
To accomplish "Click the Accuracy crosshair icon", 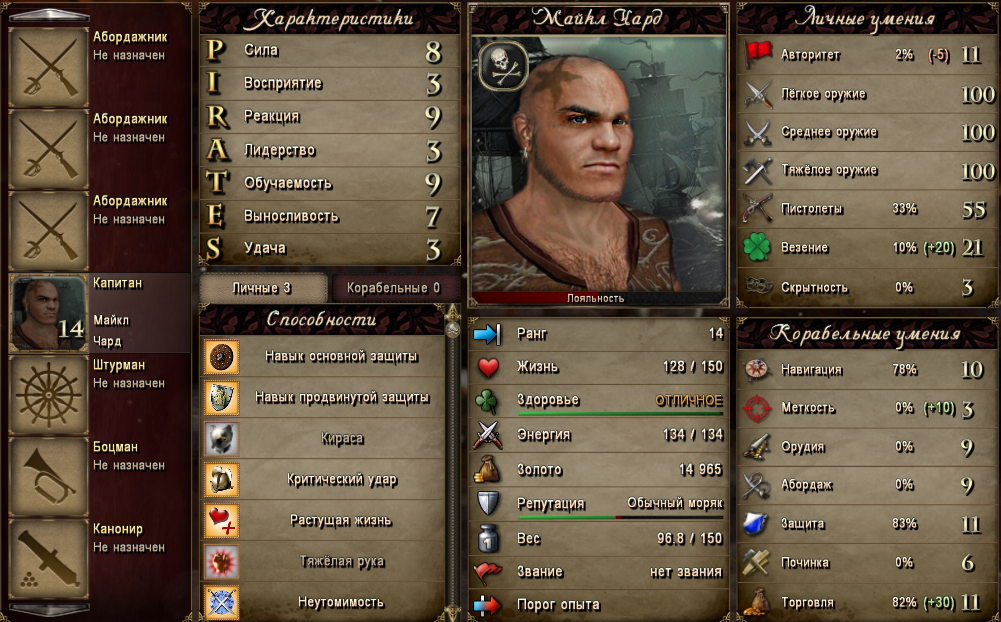I will point(758,408).
